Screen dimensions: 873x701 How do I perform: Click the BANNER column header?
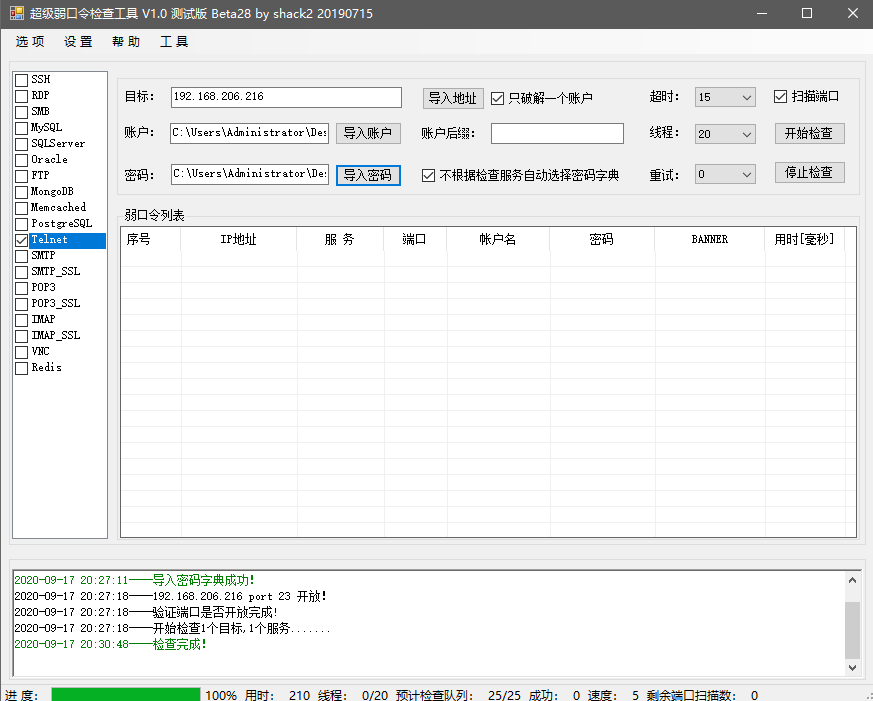(710, 239)
